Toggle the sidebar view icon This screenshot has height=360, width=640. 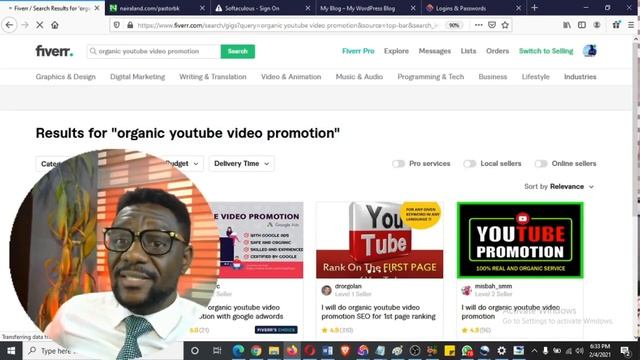(x=582, y=25)
